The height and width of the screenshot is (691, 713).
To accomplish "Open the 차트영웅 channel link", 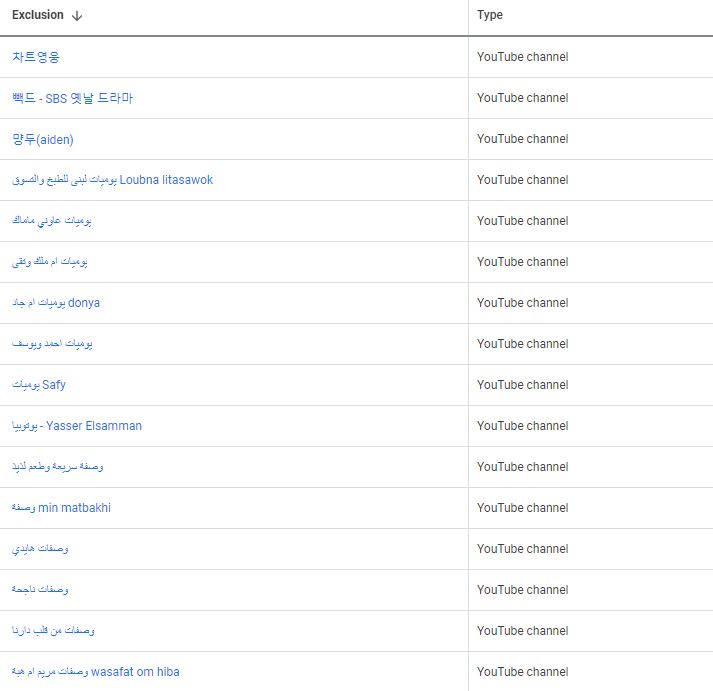I will 36,57.
